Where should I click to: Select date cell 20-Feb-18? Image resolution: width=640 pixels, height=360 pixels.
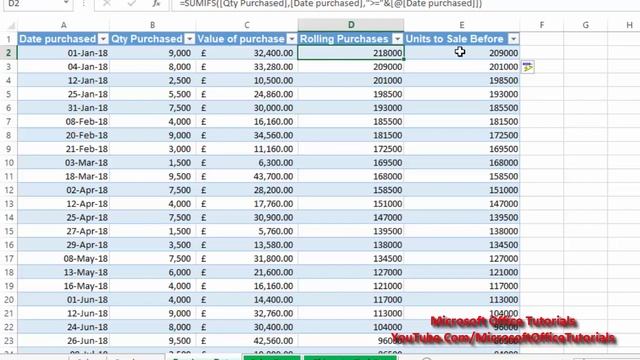coord(64,135)
